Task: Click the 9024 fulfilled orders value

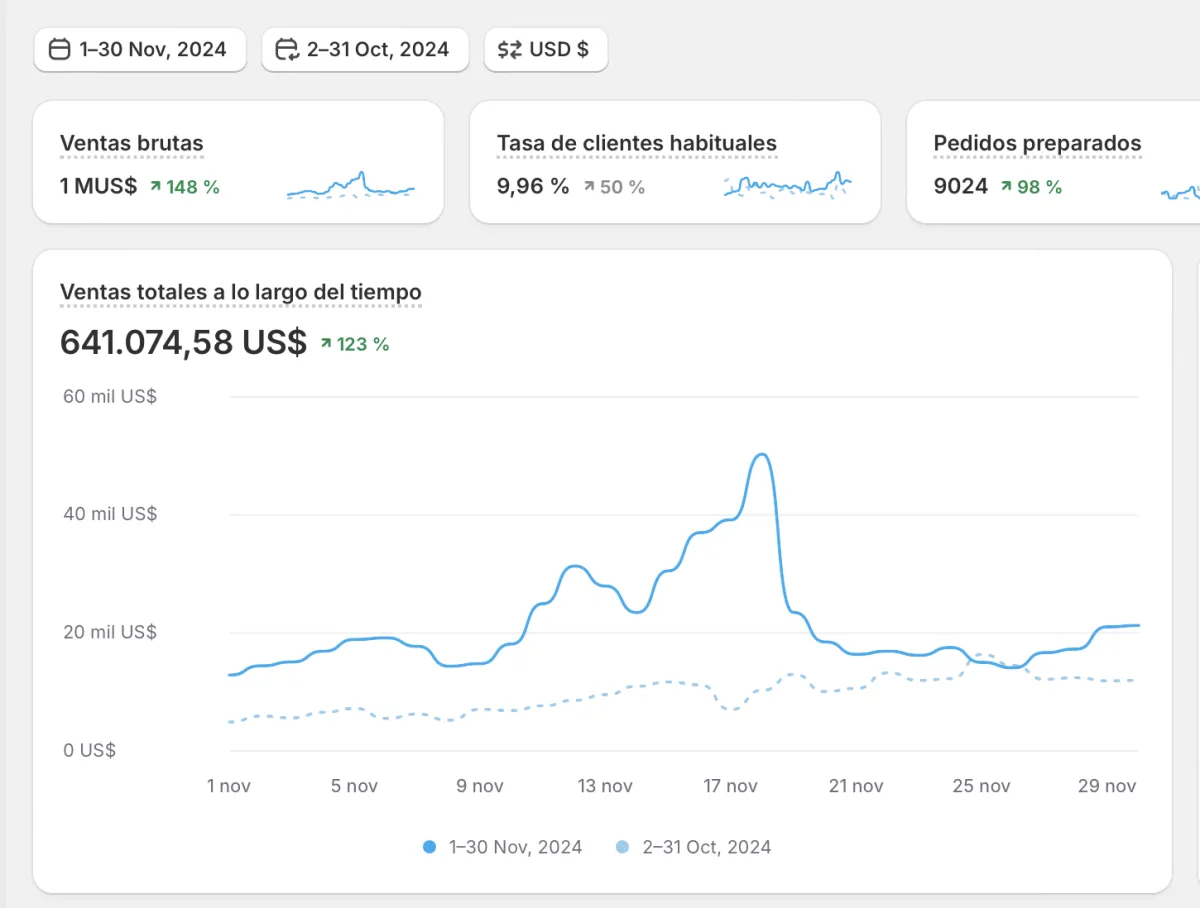Action: (961, 186)
